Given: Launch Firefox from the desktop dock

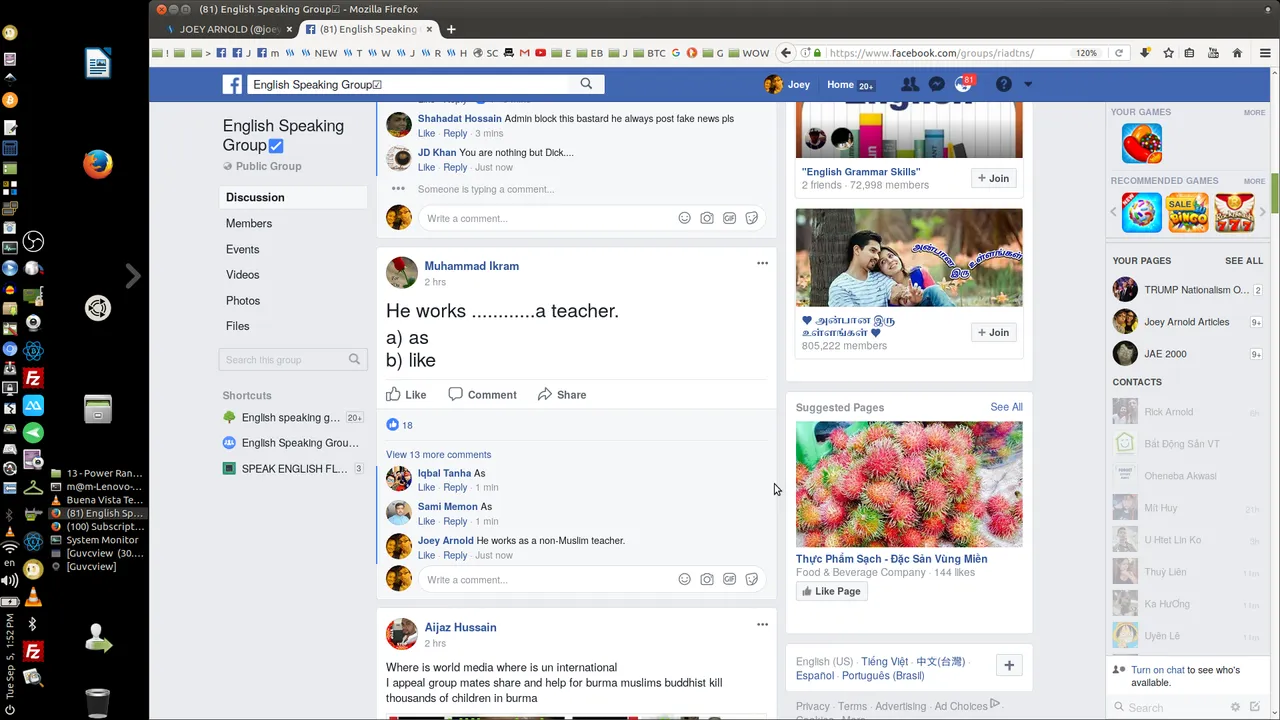Looking at the screenshot, I should point(97,164).
